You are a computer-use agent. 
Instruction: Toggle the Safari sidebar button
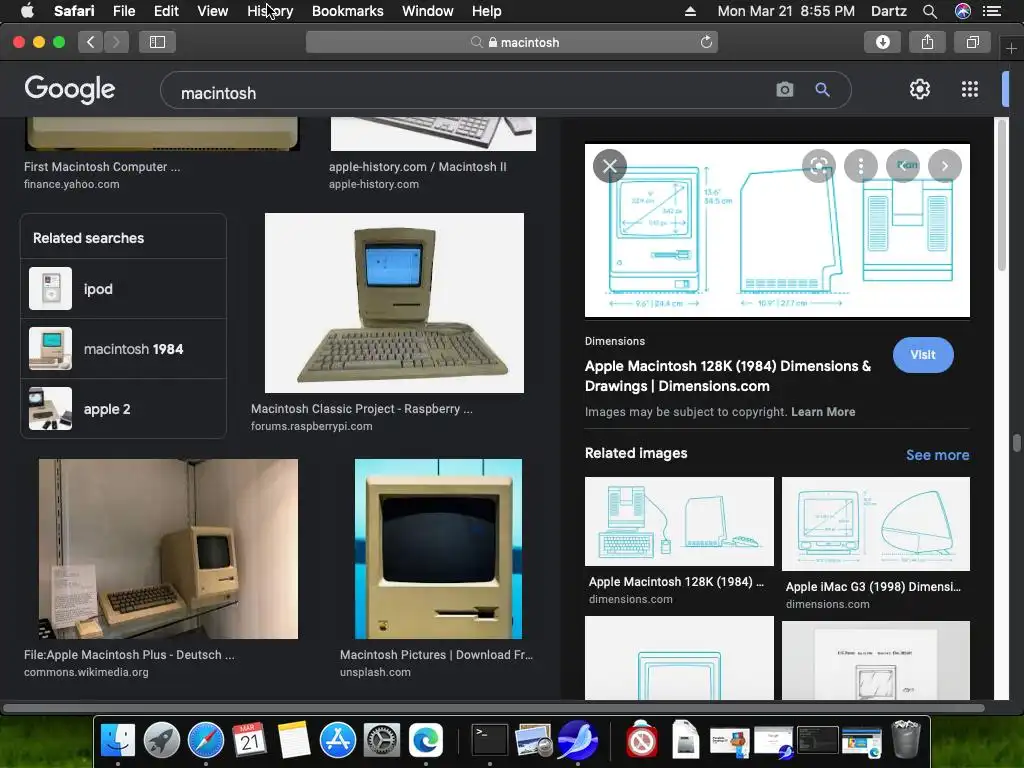[157, 42]
